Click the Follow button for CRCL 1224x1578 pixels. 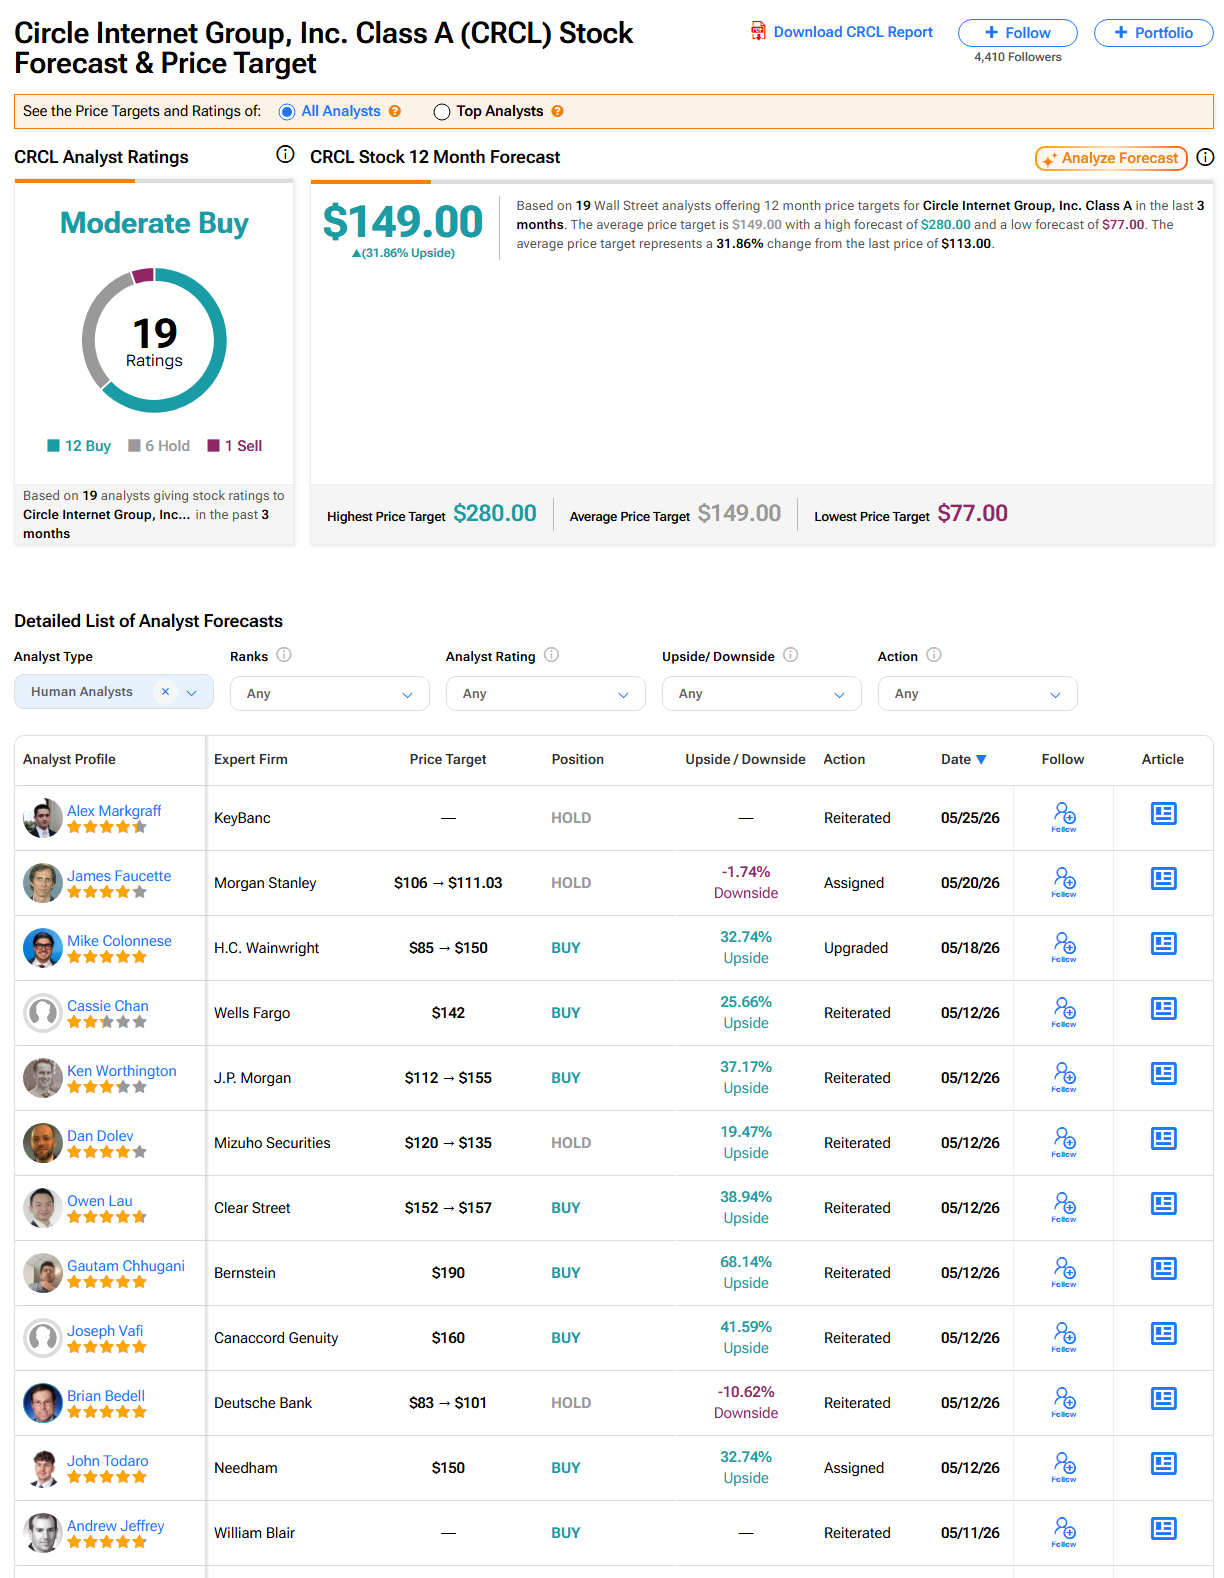pyautogui.click(x=1018, y=33)
